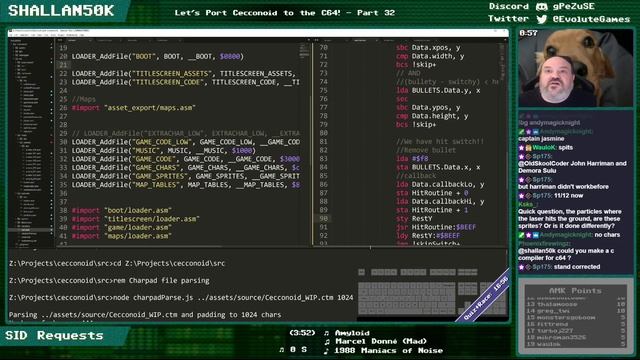The height and width of the screenshot is (360, 640).
Task: Click the Twitter bird icon
Action: click(x=542, y=19)
